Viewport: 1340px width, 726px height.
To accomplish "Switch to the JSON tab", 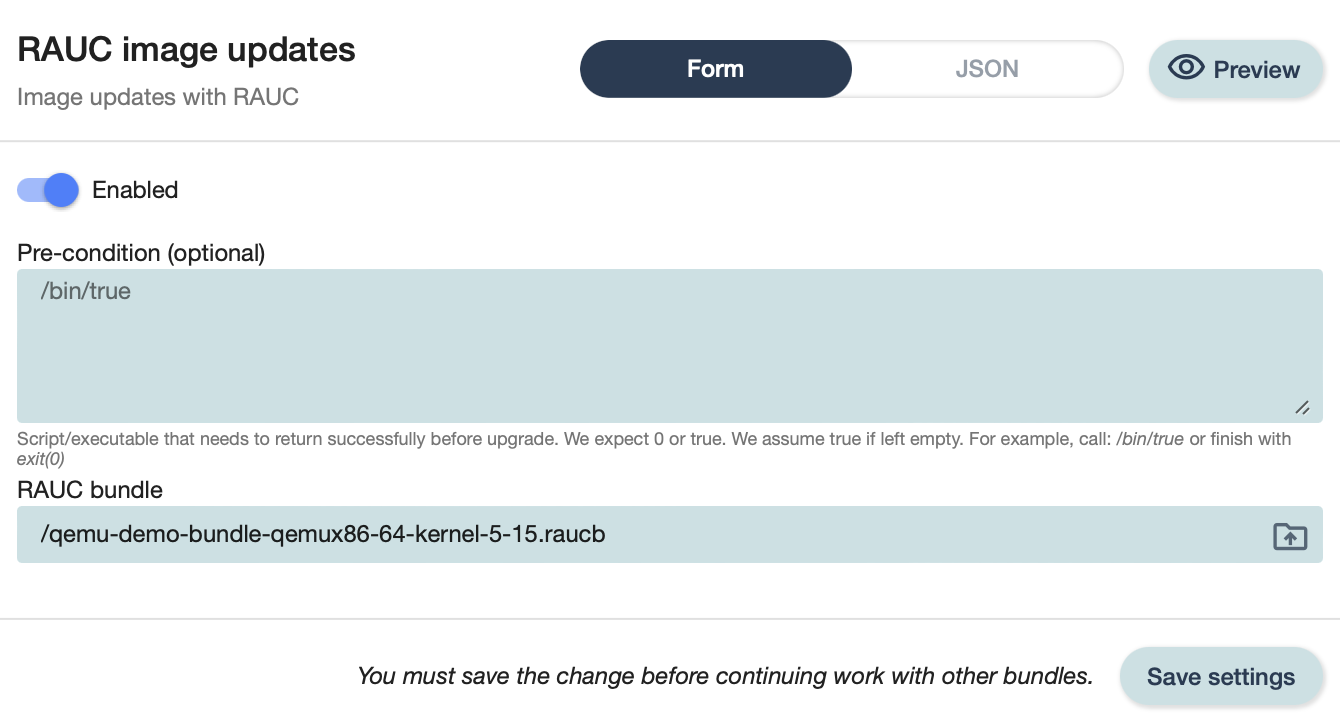I will (986, 68).
